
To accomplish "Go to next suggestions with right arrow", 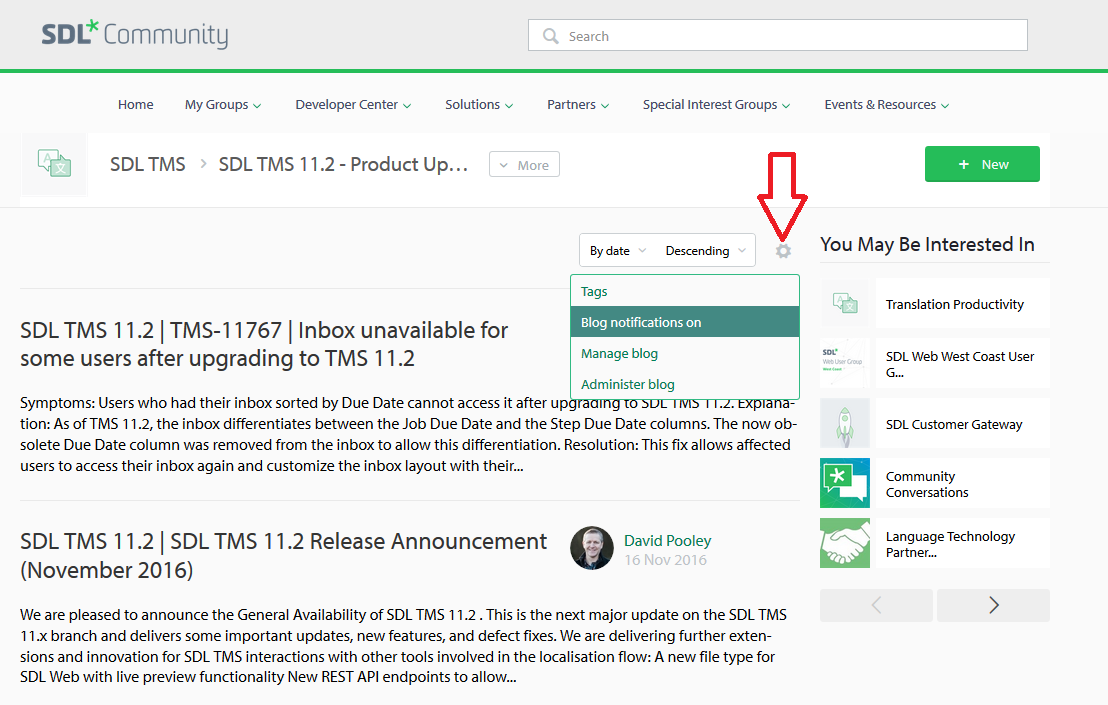I will [994, 605].
